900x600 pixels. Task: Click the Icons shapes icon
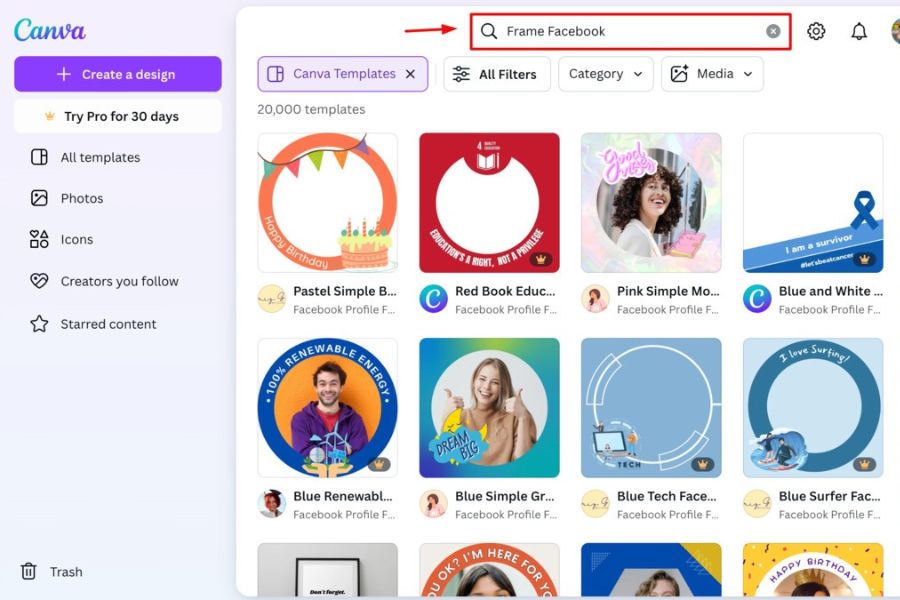coord(39,239)
